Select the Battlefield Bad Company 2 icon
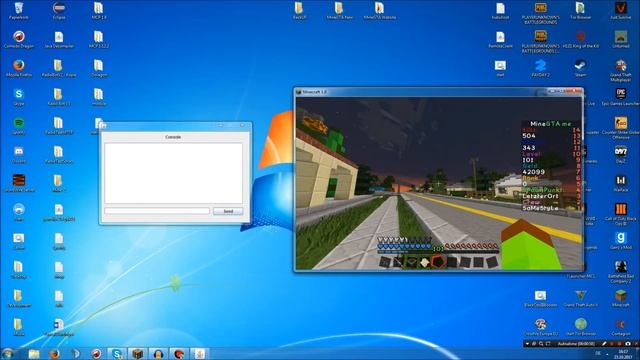 pyautogui.click(x=620, y=272)
